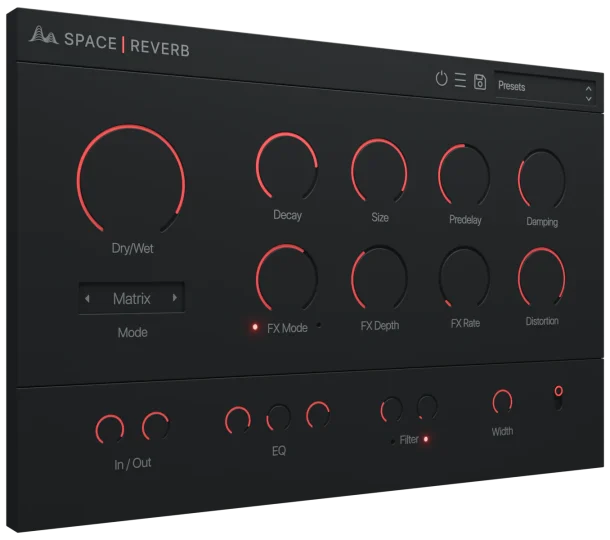Click the Width knob
Viewport: 610px width, 540px height.
[502, 401]
